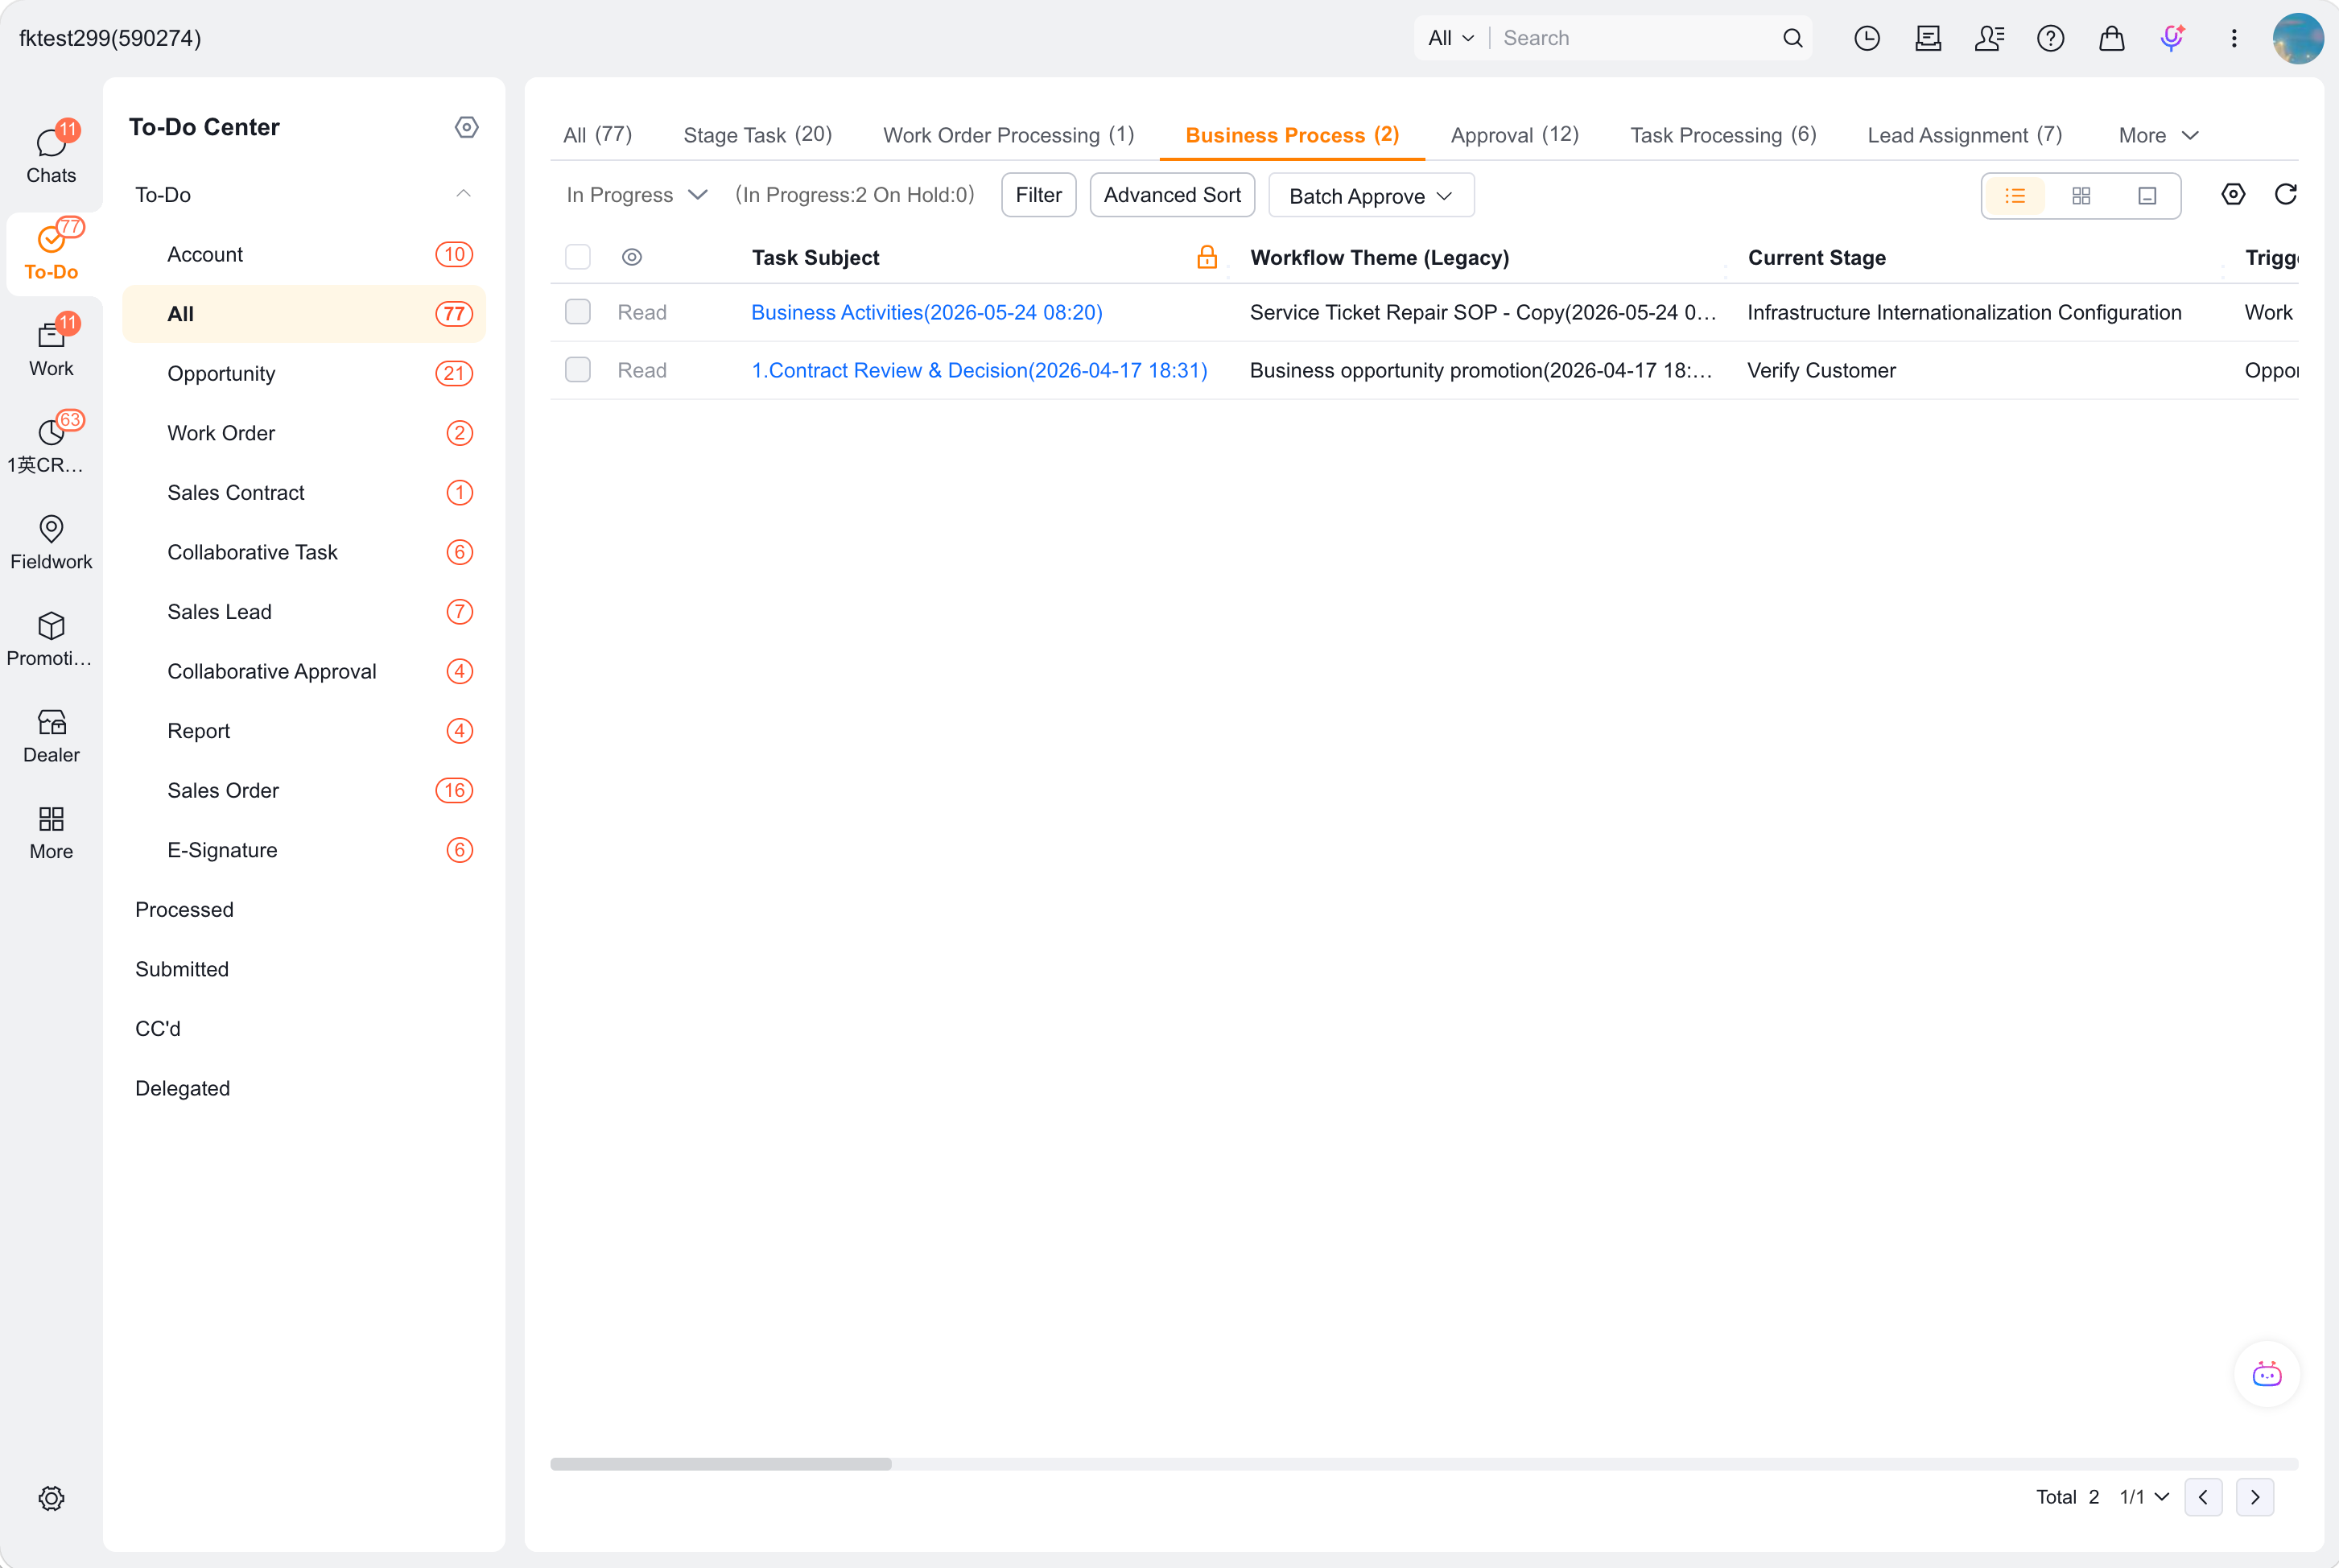
Task: Switch to list view layout
Action: click(x=2014, y=196)
